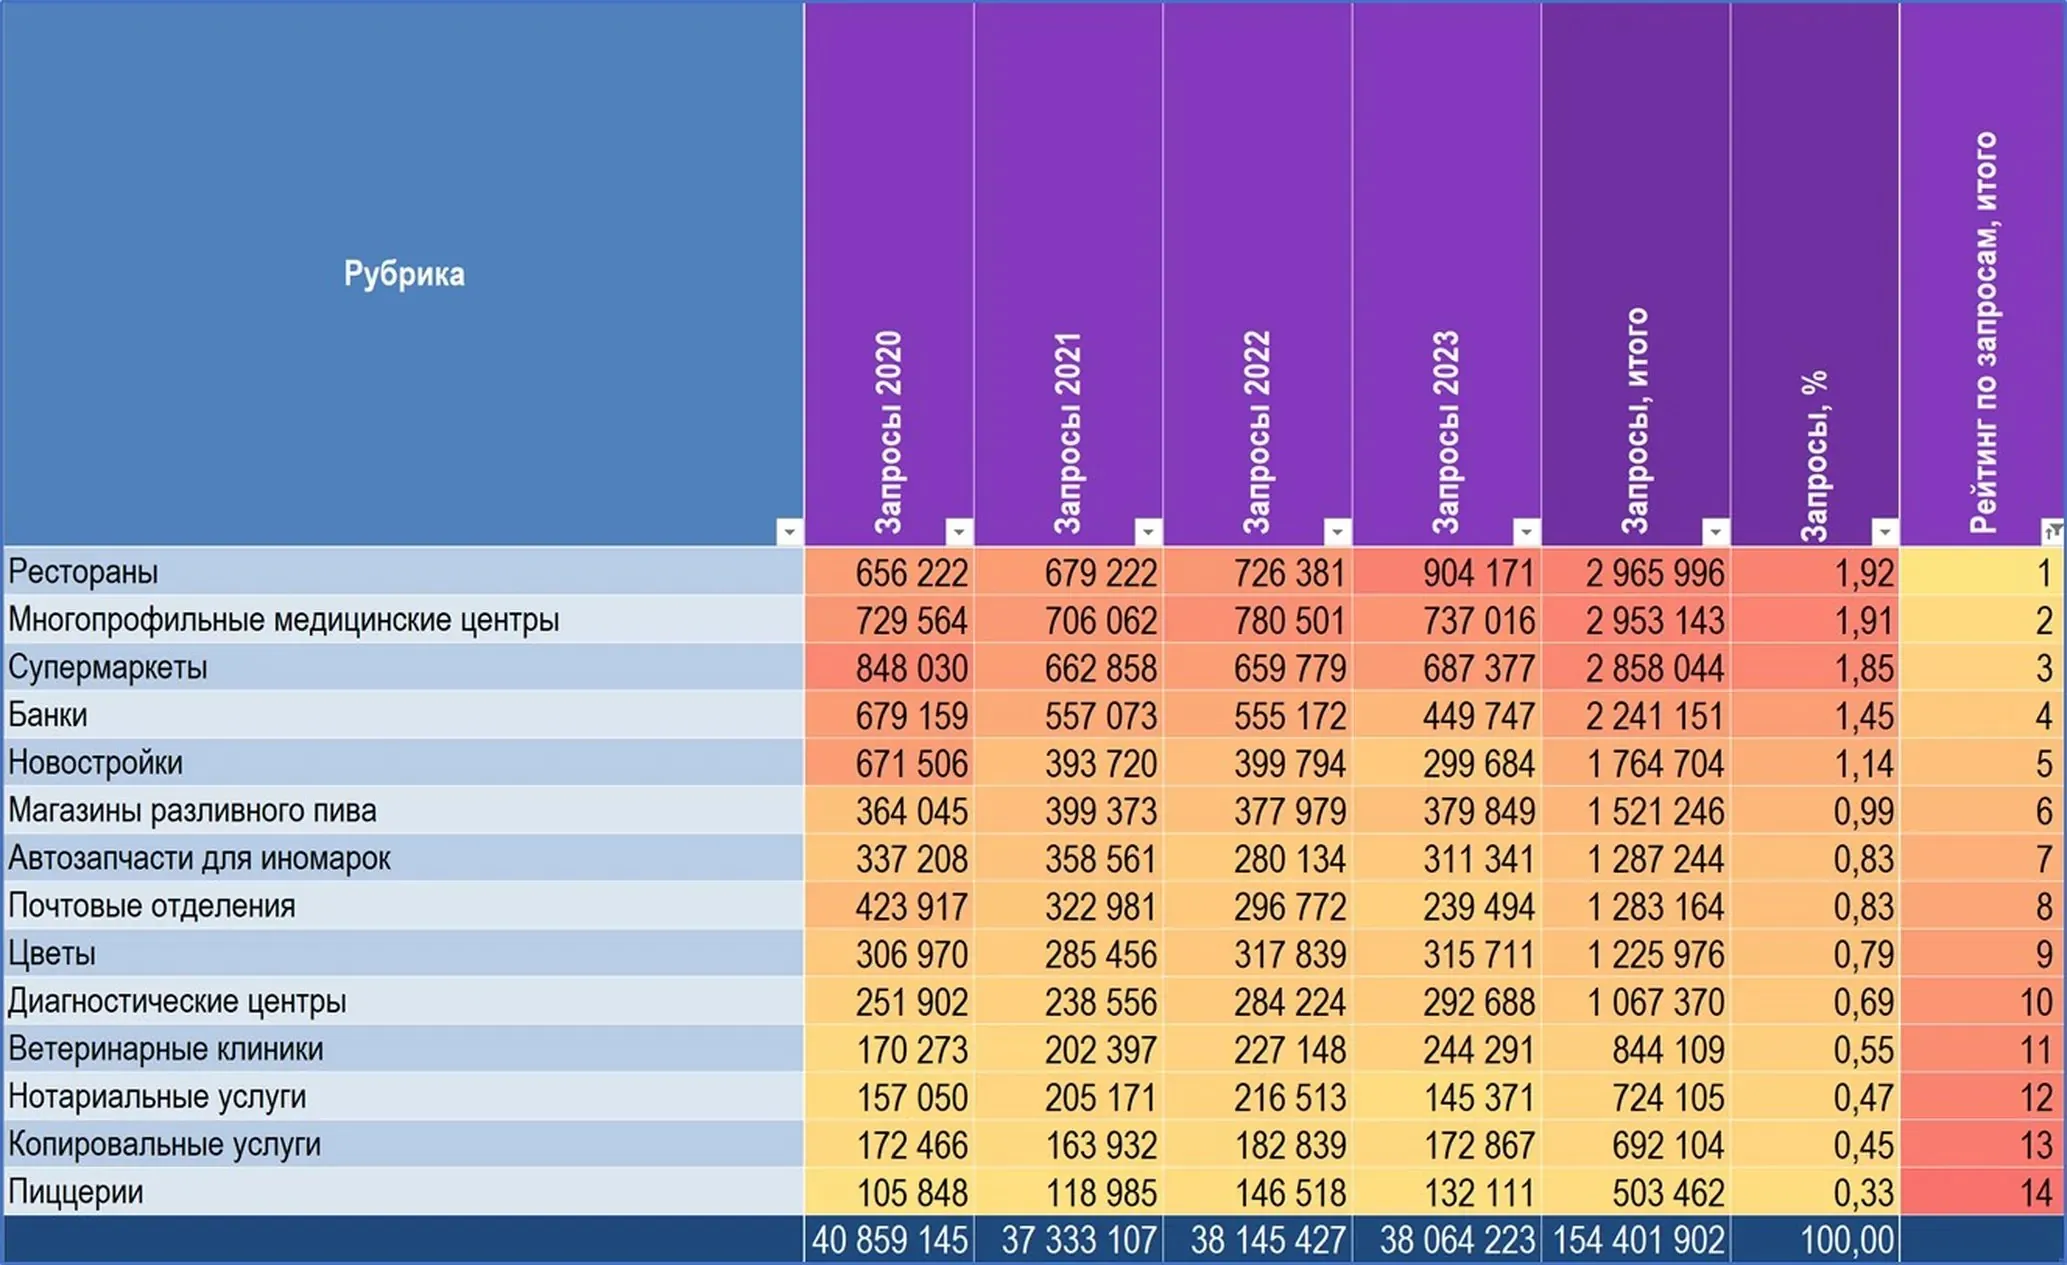Click the Запросы 2021 header text
The width and height of the screenshot is (2067, 1265).
coord(1067,433)
